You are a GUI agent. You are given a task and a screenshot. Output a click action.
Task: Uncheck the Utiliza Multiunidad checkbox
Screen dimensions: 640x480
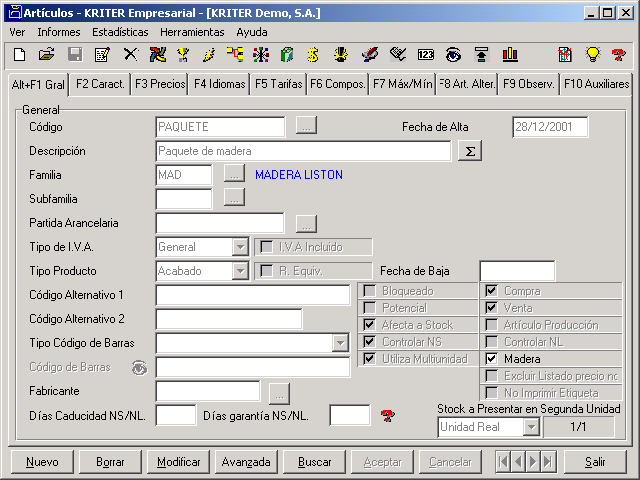click(369, 359)
